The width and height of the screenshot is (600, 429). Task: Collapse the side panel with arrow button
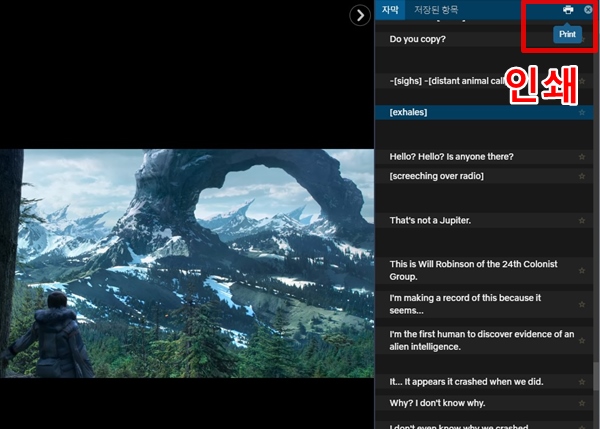[360, 15]
